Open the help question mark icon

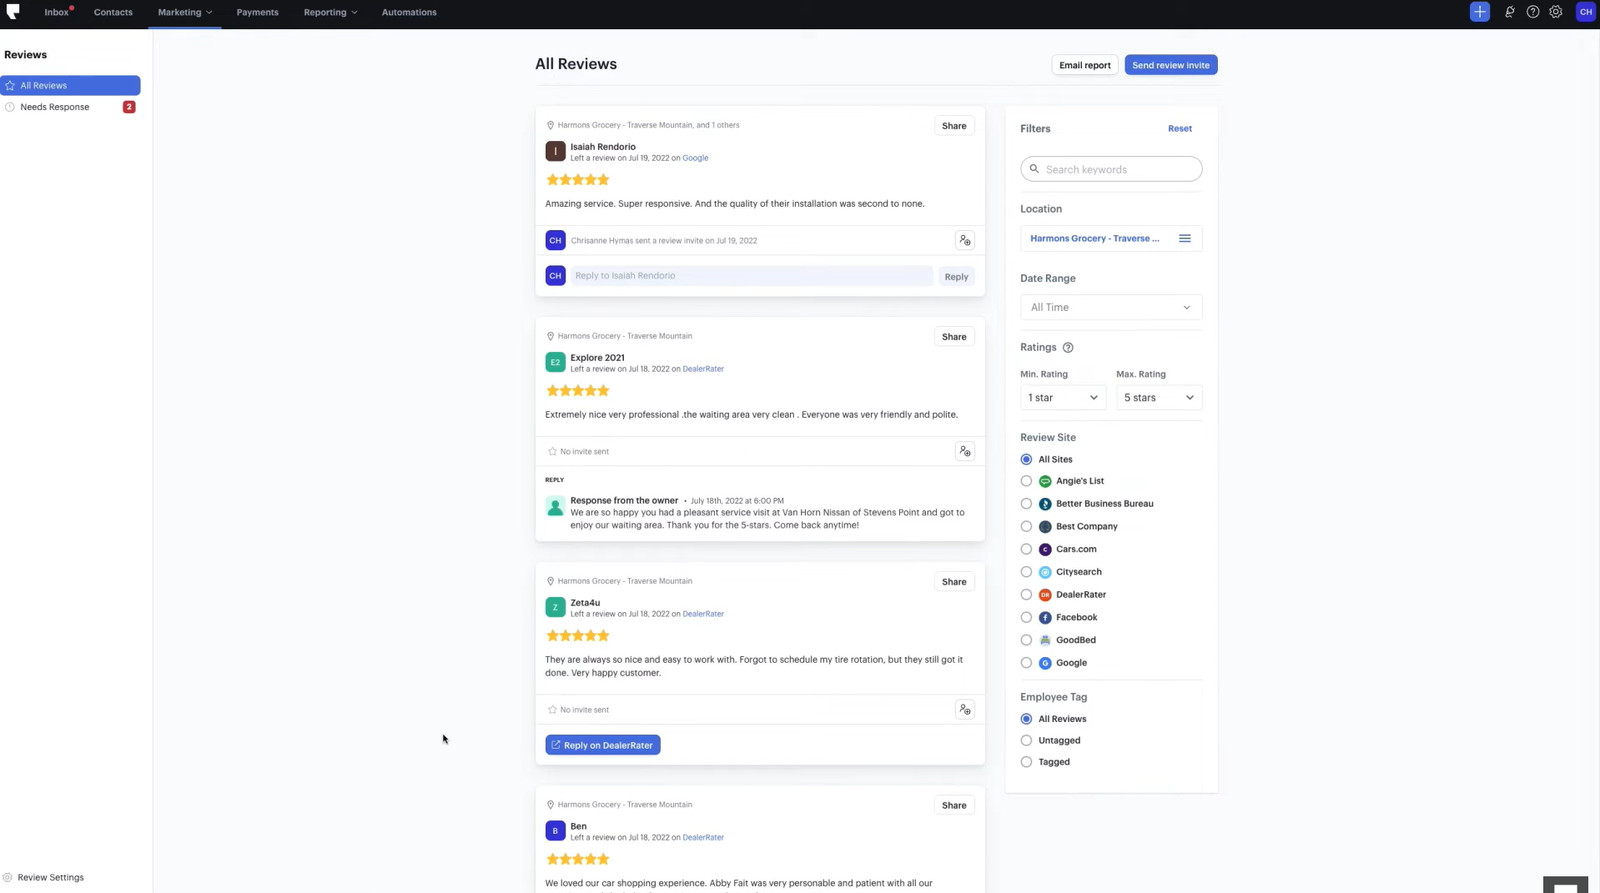(x=1532, y=12)
